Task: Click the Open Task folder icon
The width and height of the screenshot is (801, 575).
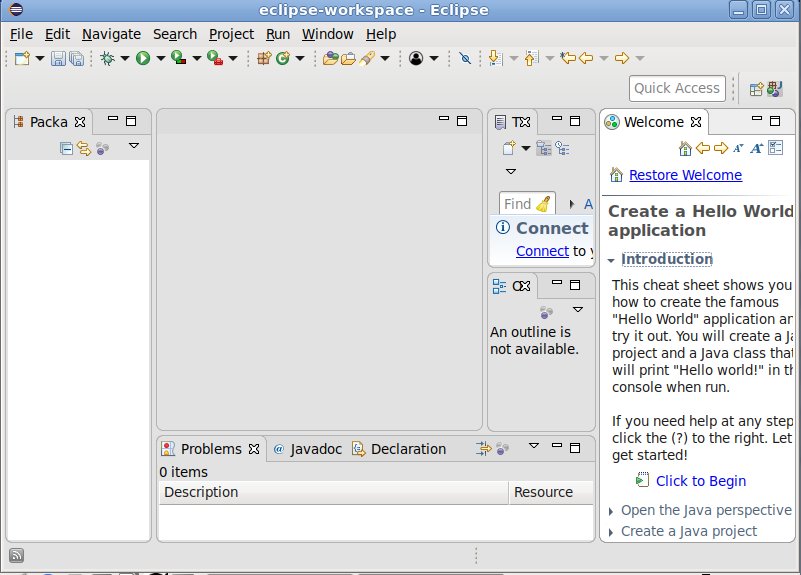Action: (x=348, y=59)
